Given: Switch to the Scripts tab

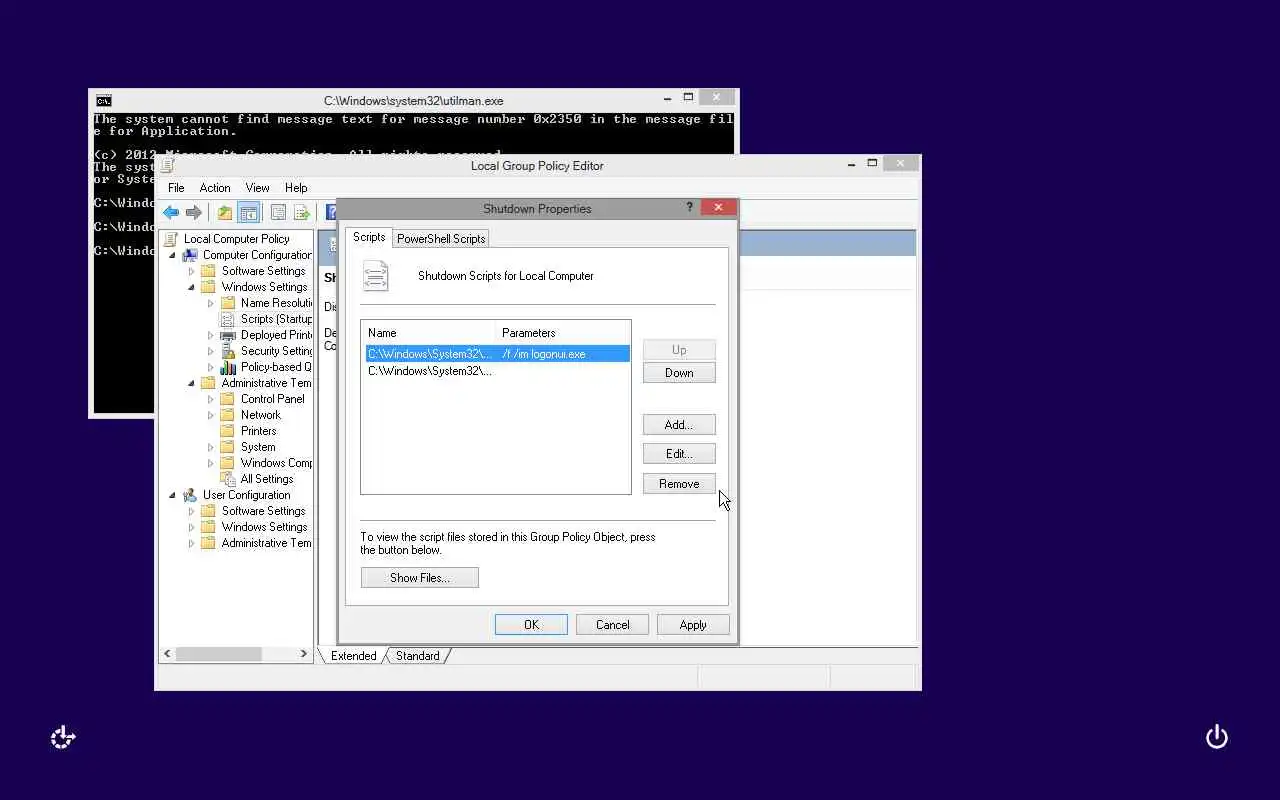Looking at the screenshot, I should tap(369, 237).
